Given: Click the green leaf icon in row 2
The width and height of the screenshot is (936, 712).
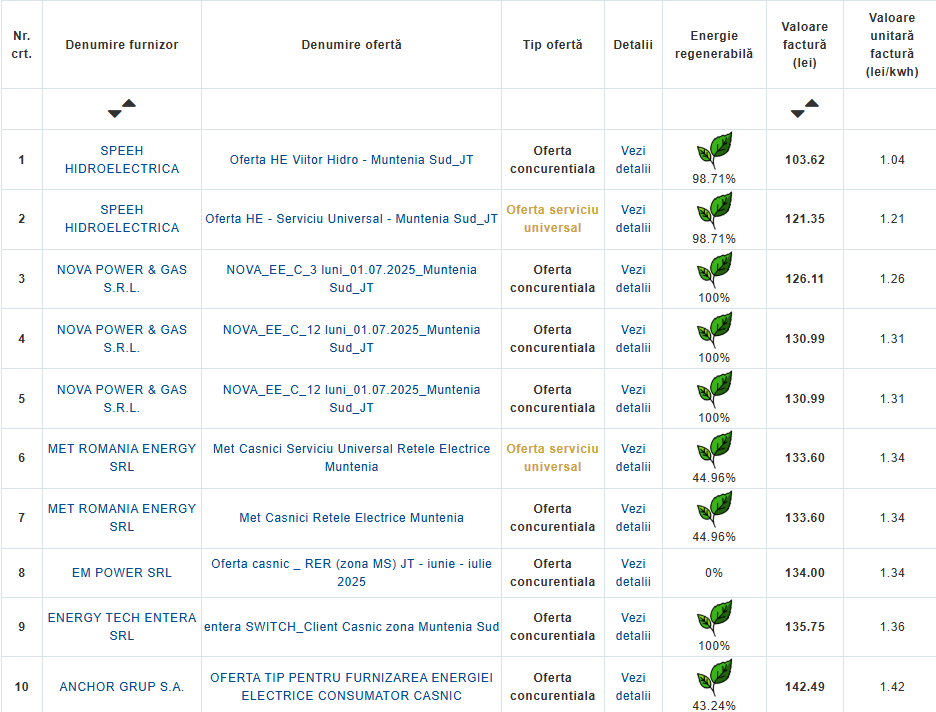Looking at the screenshot, I should (x=714, y=209).
